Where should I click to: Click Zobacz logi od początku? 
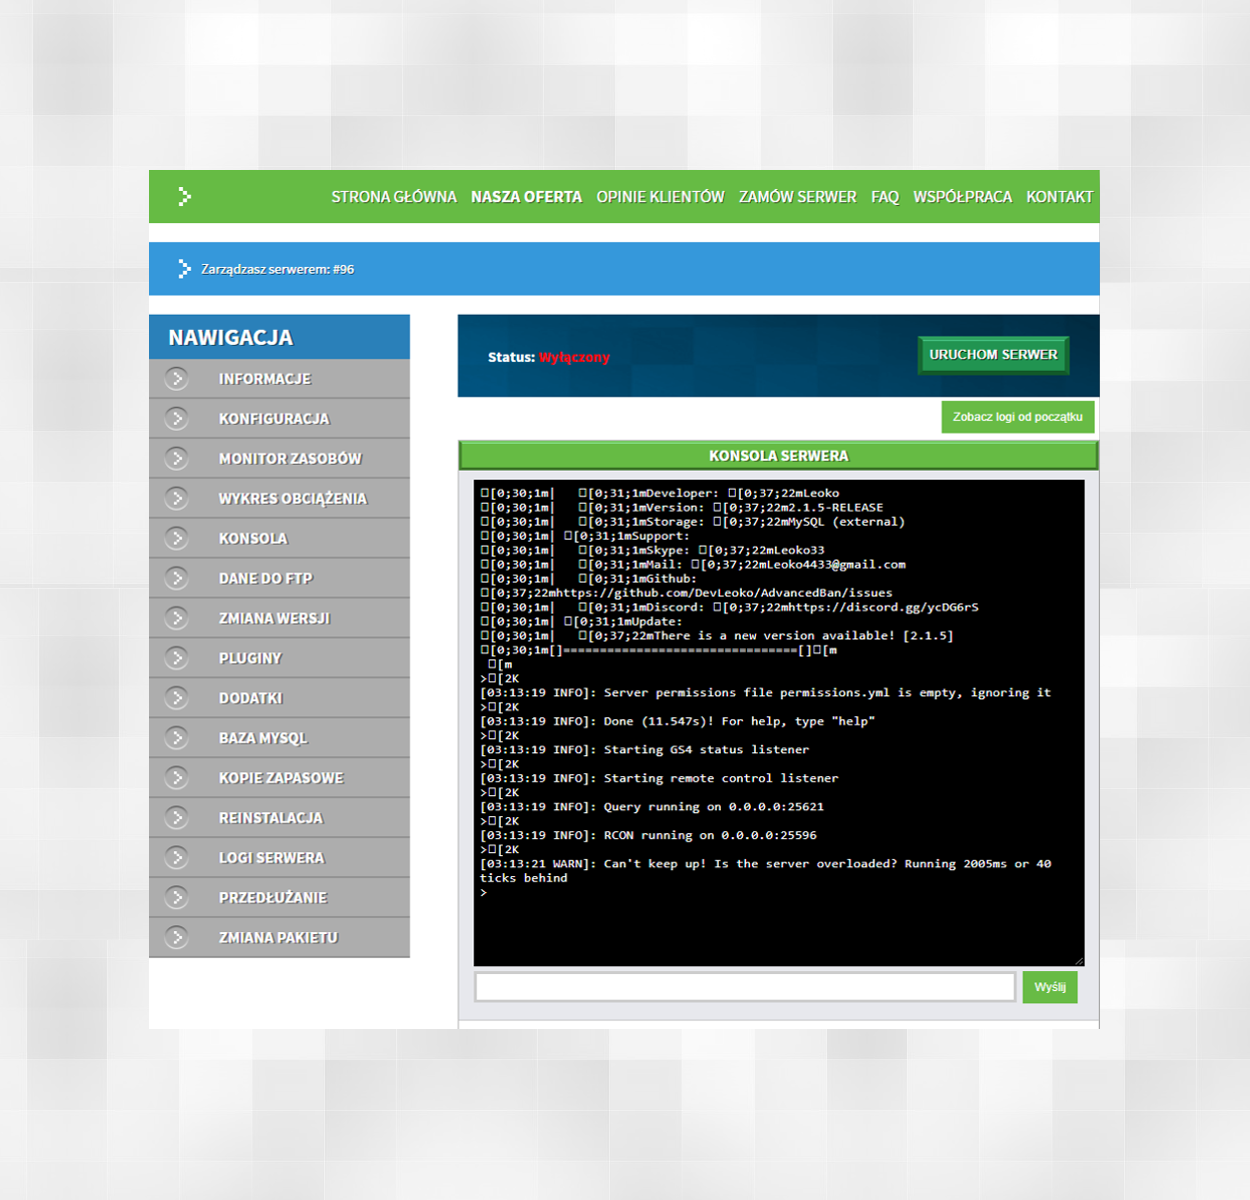point(1017,416)
